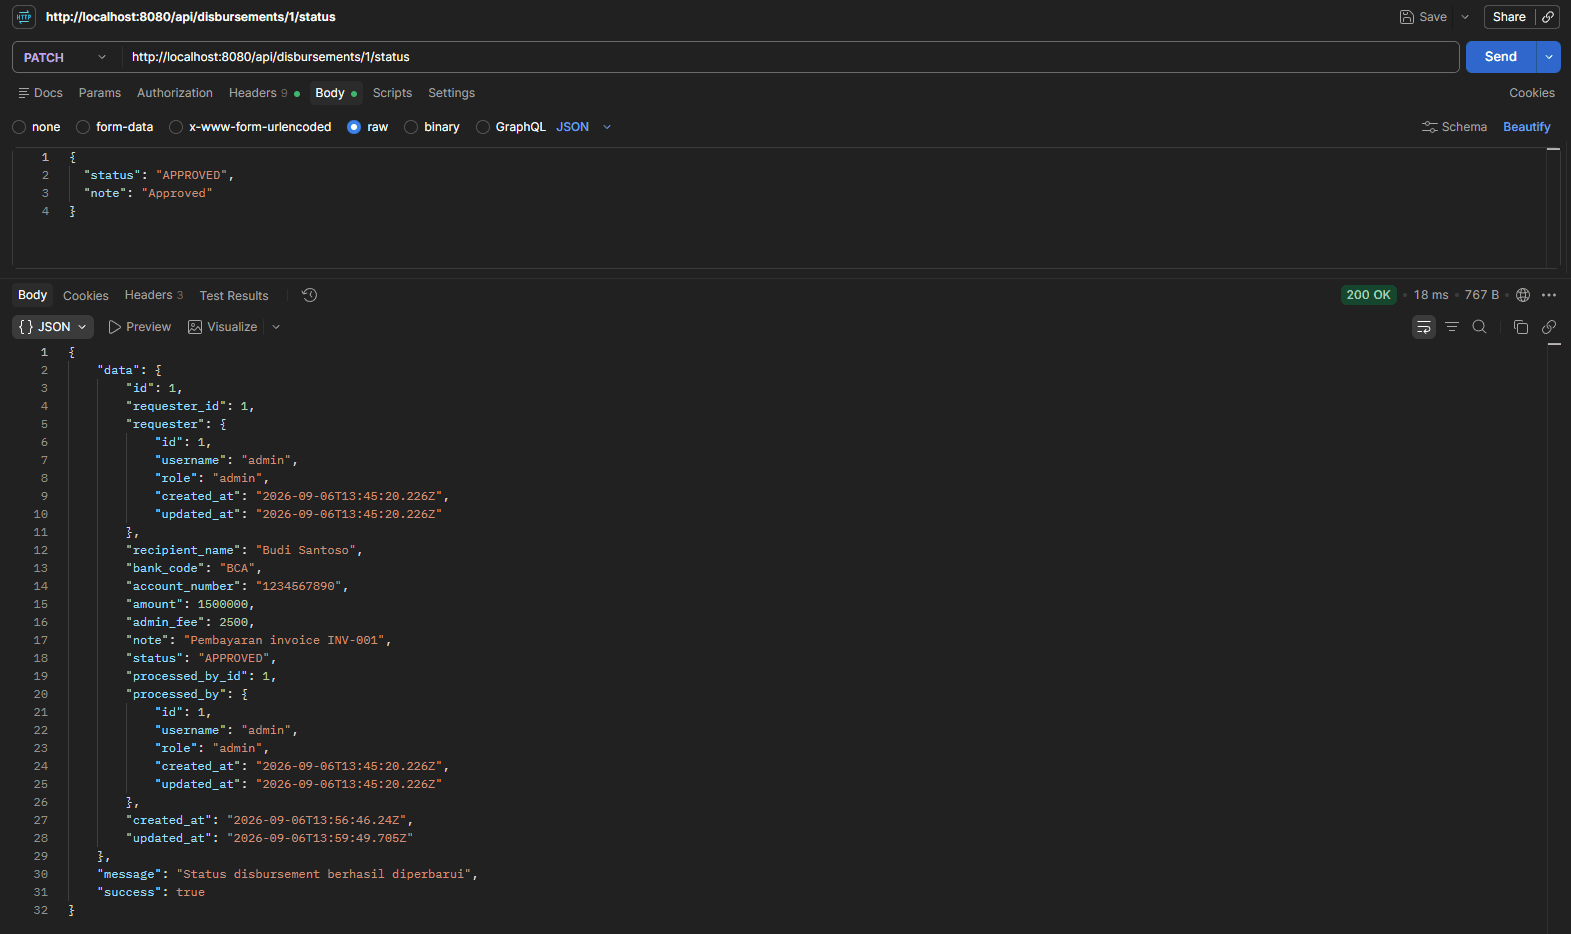Viewport: 1571px width, 934px height.
Task: Expand Visualize options chevron
Action: [276, 327]
